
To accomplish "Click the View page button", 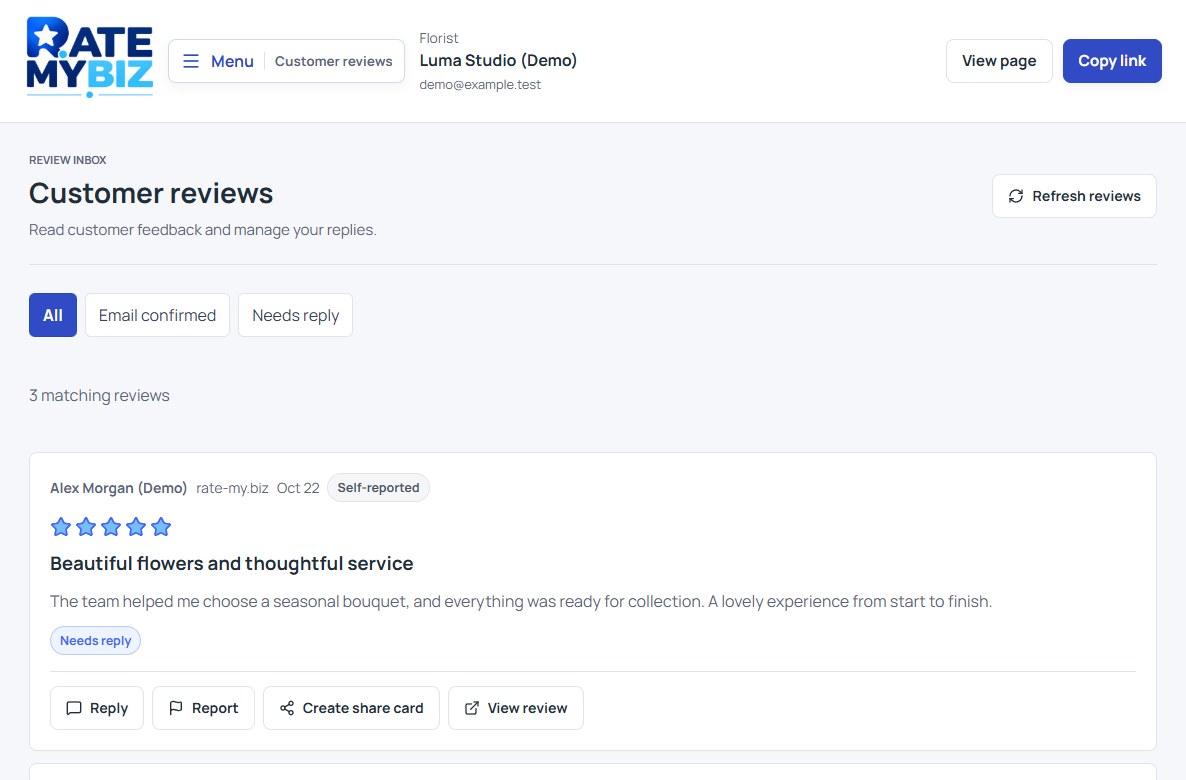I will [998, 61].
